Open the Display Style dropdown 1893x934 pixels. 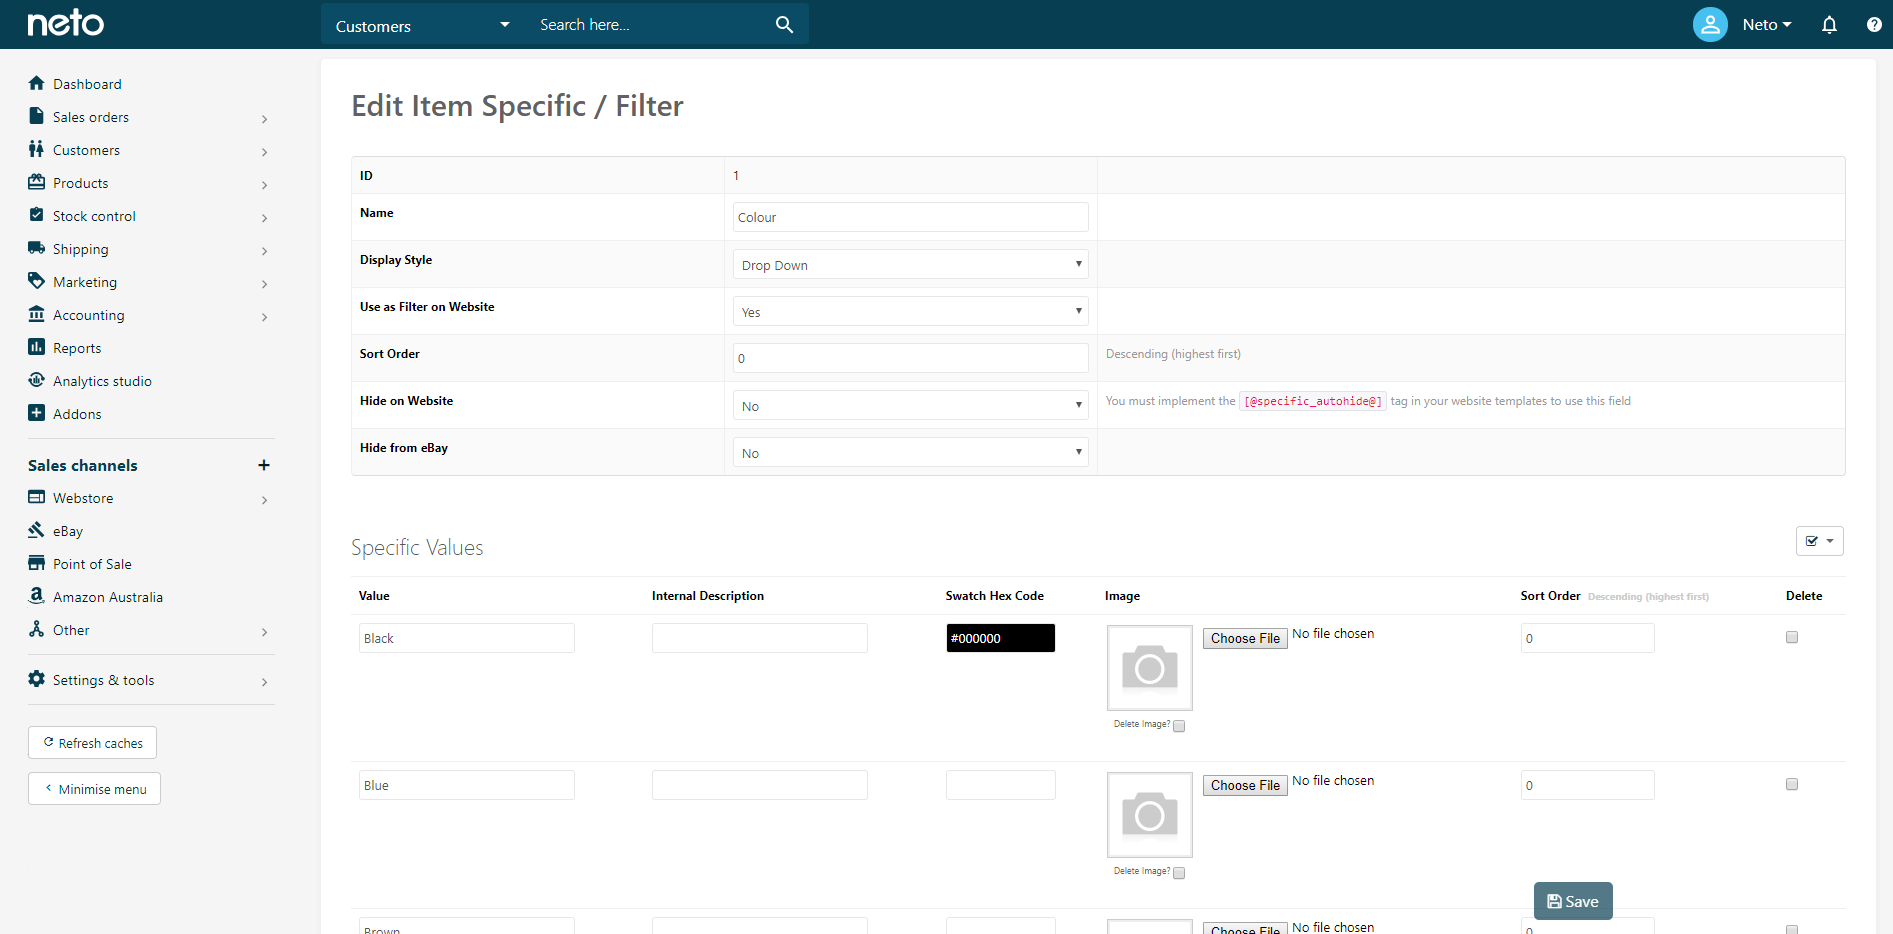pyautogui.click(x=910, y=265)
